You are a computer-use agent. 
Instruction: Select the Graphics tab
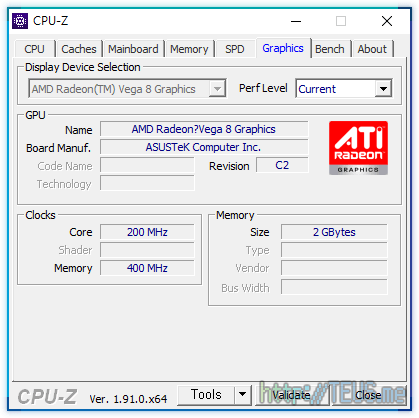click(x=283, y=48)
